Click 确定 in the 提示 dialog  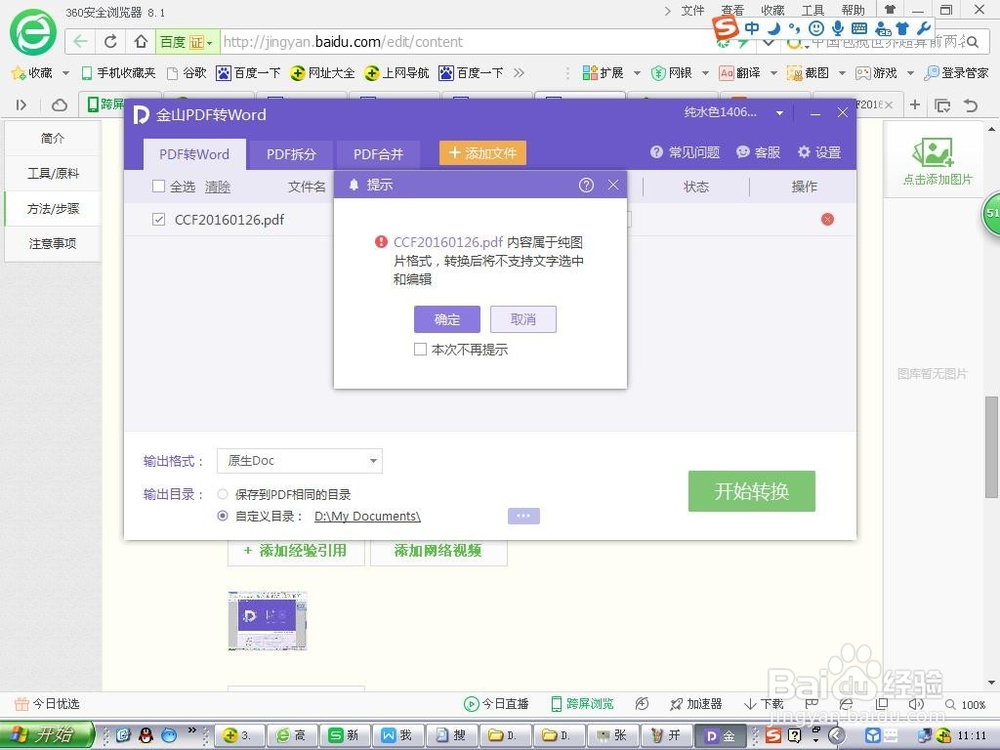(x=446, y=319)
